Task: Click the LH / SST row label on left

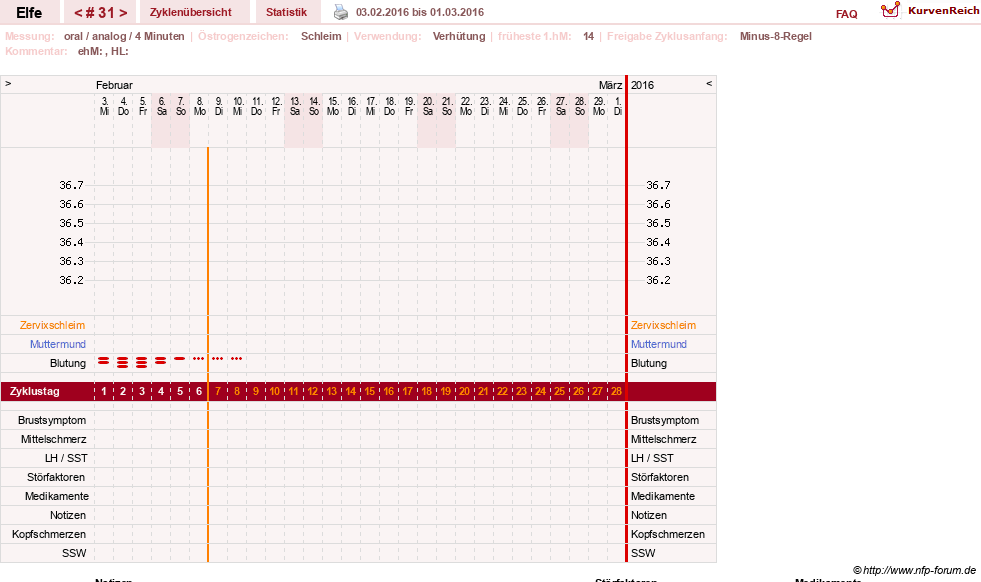Action: (66, 458)
